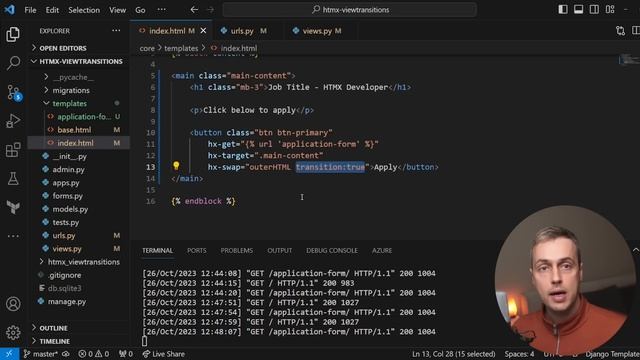Expand the migrations folder
The height and width of the screenshot is (360, 640).
click(78, 90)
